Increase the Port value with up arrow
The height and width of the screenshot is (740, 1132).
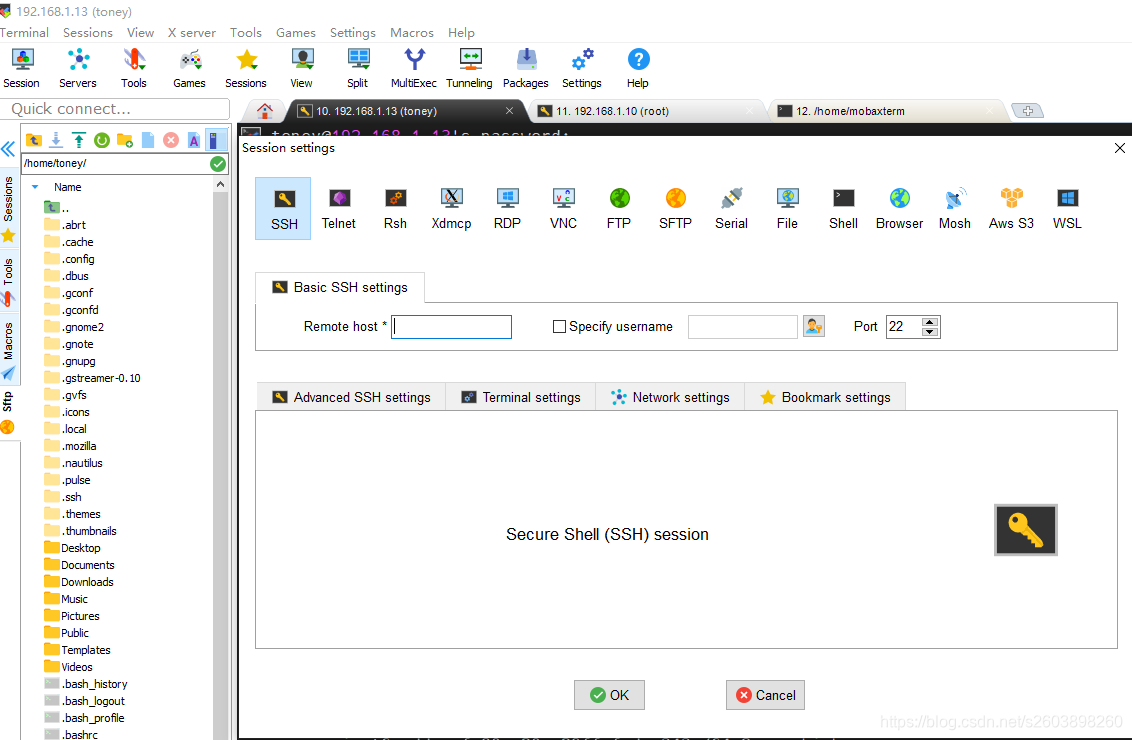[x=931, y=321]
